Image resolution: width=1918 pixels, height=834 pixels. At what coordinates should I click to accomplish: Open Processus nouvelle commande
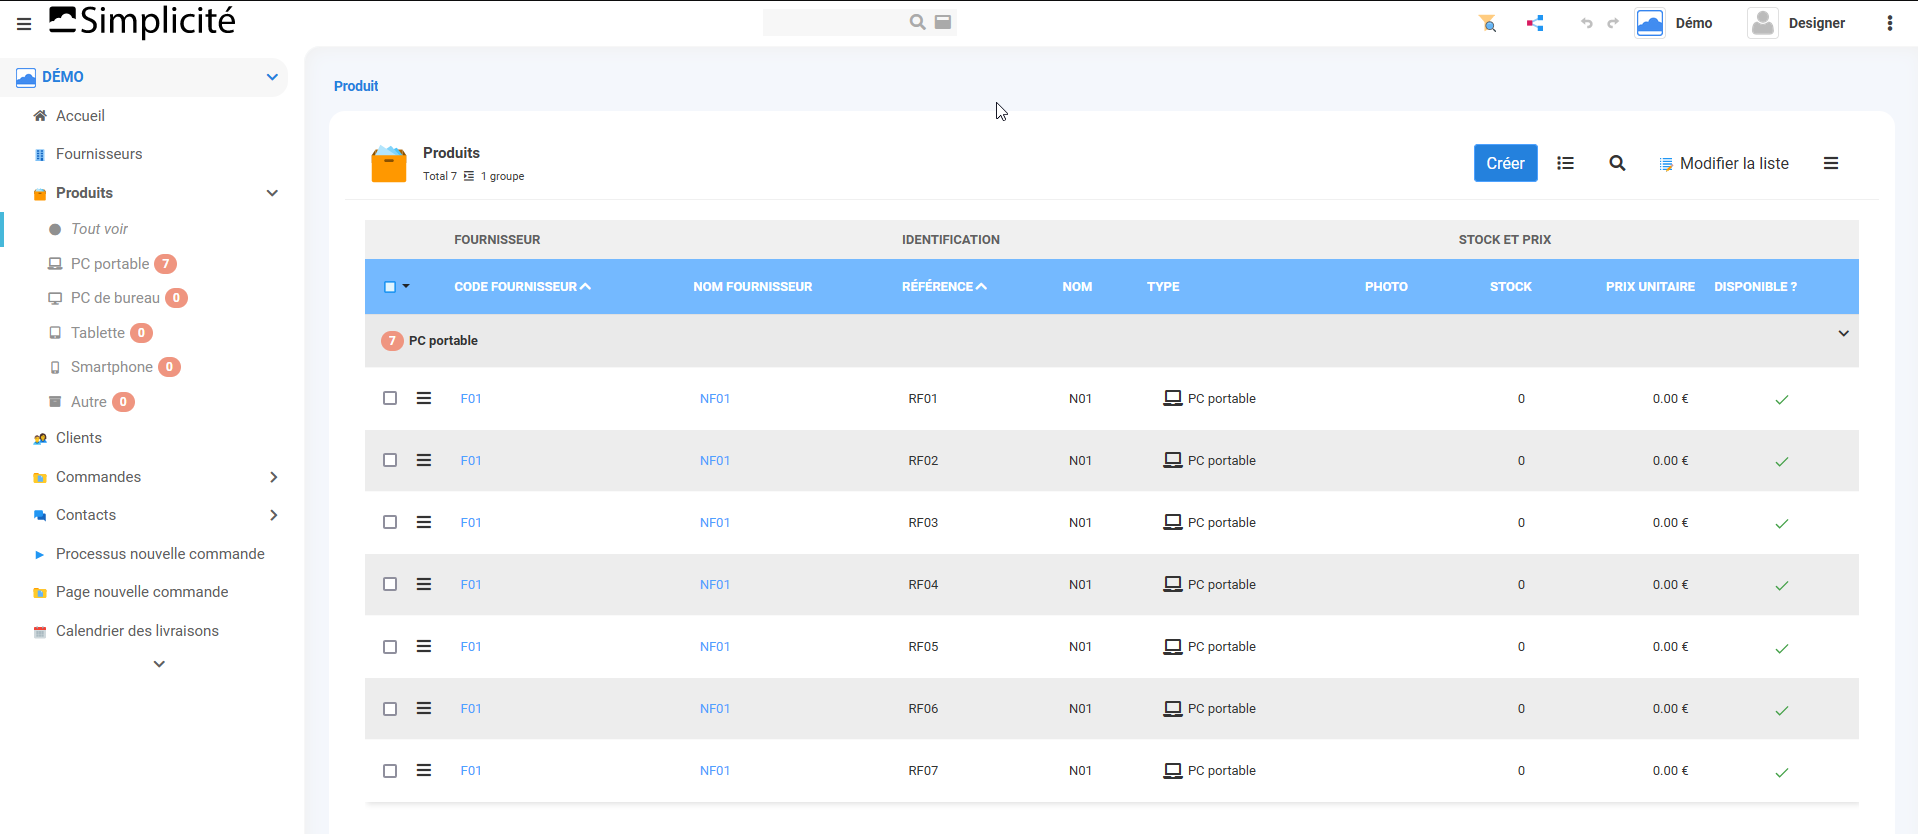pyautogui.click(x=160, y=554)
